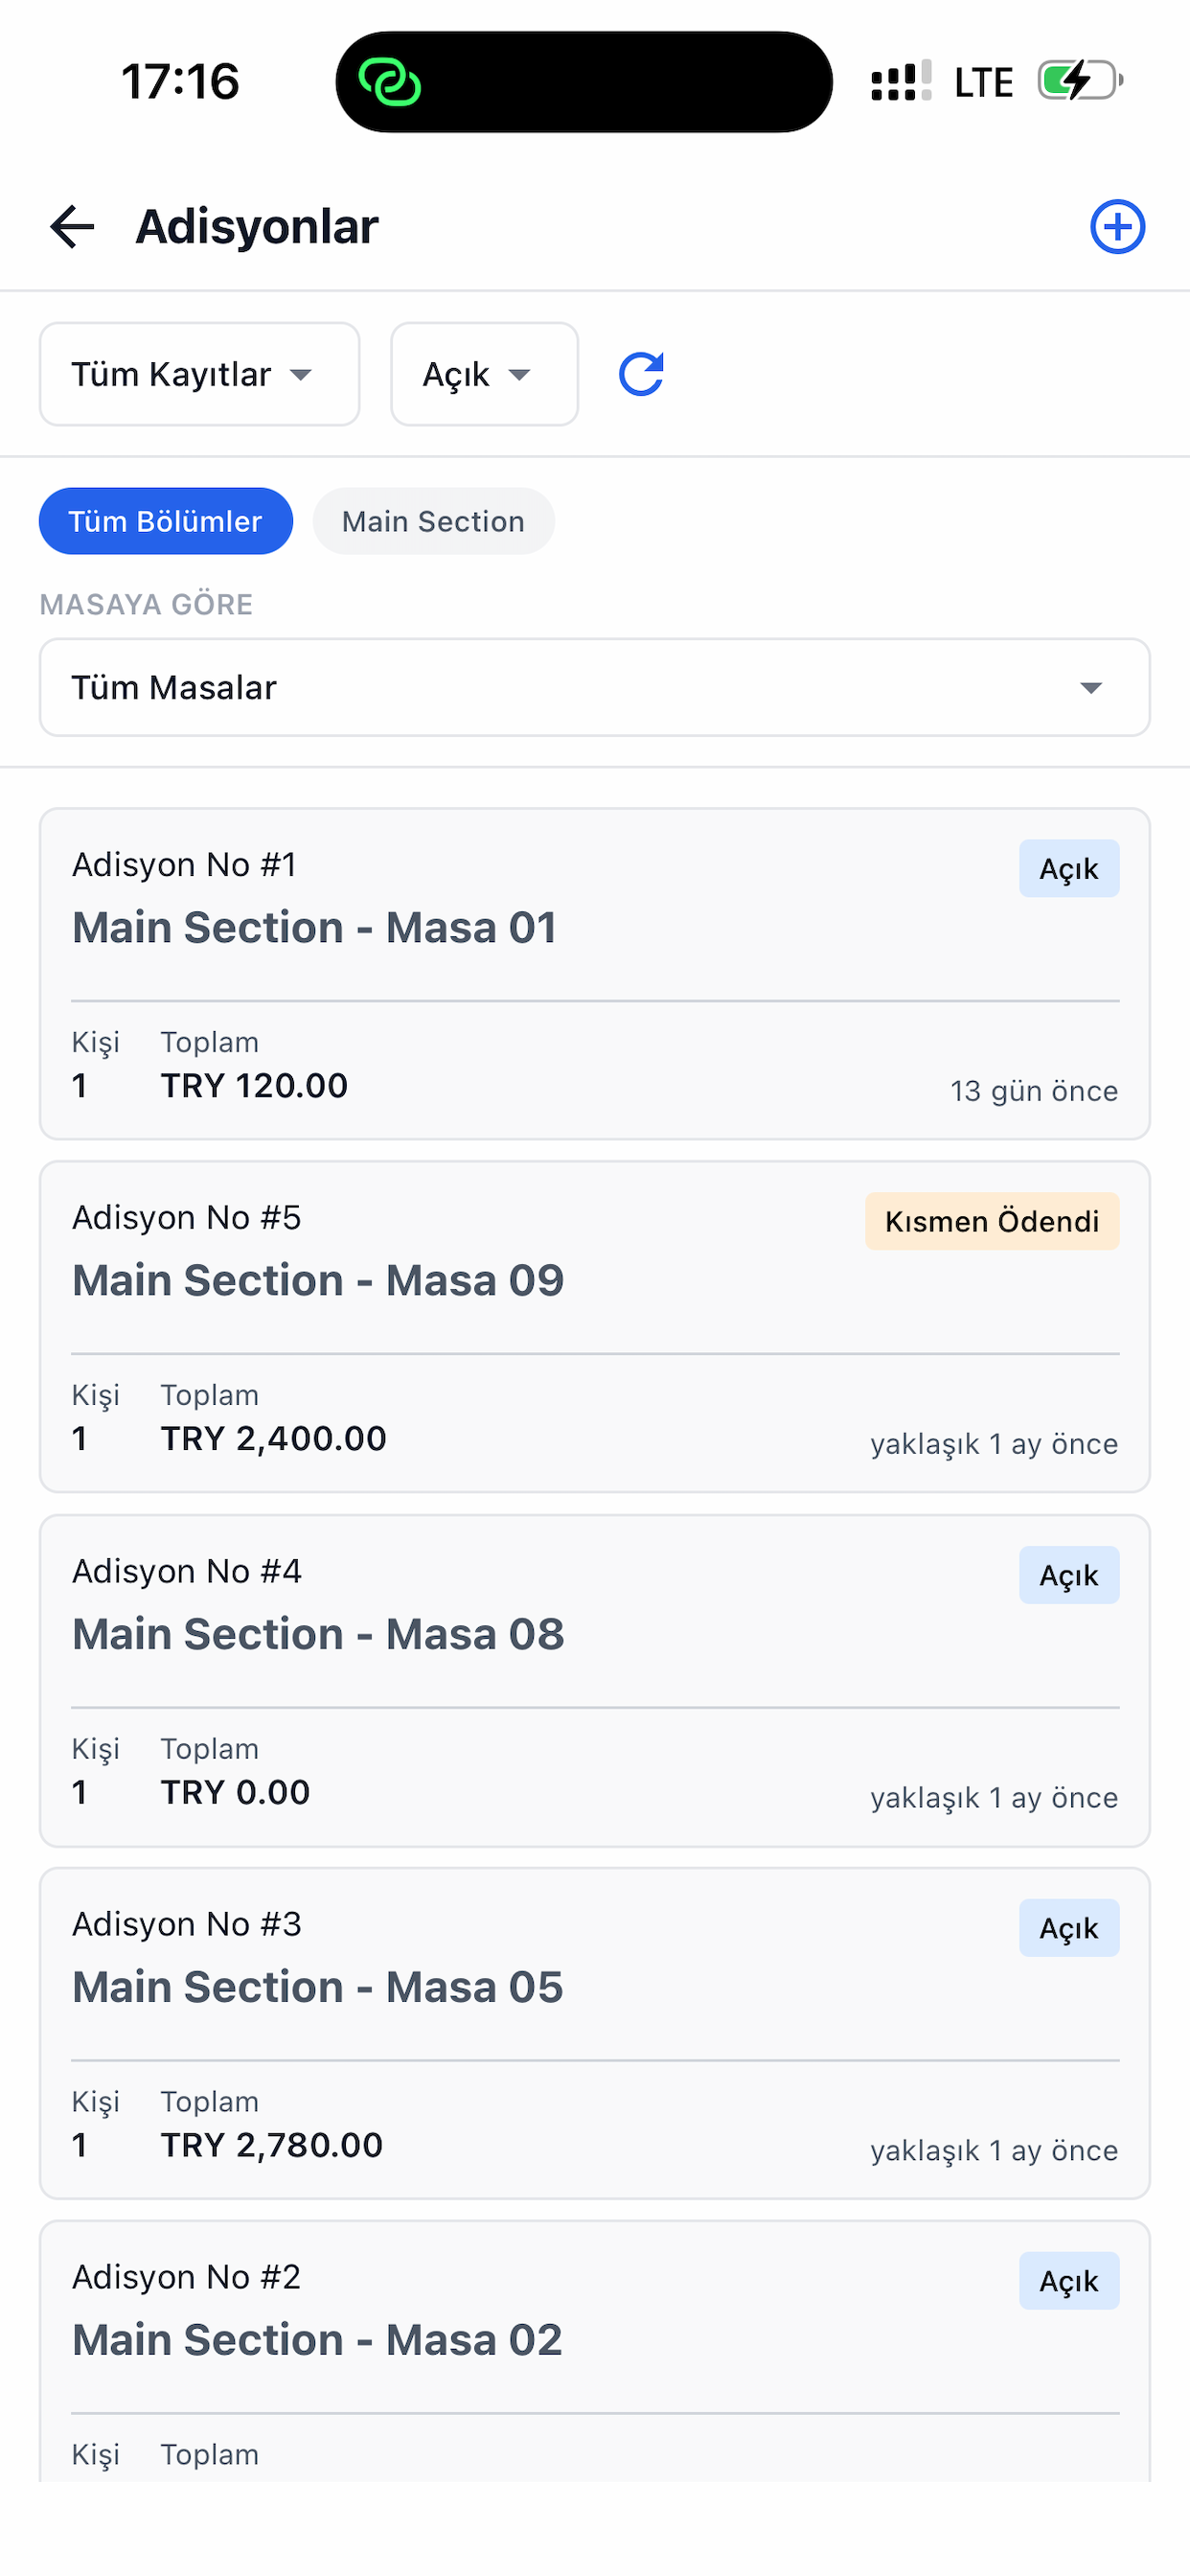Image resolution: width=1190 pixels, height=2576 pixels.
Task: Tap the Adisyonlar page title
Action: (257, 227)
